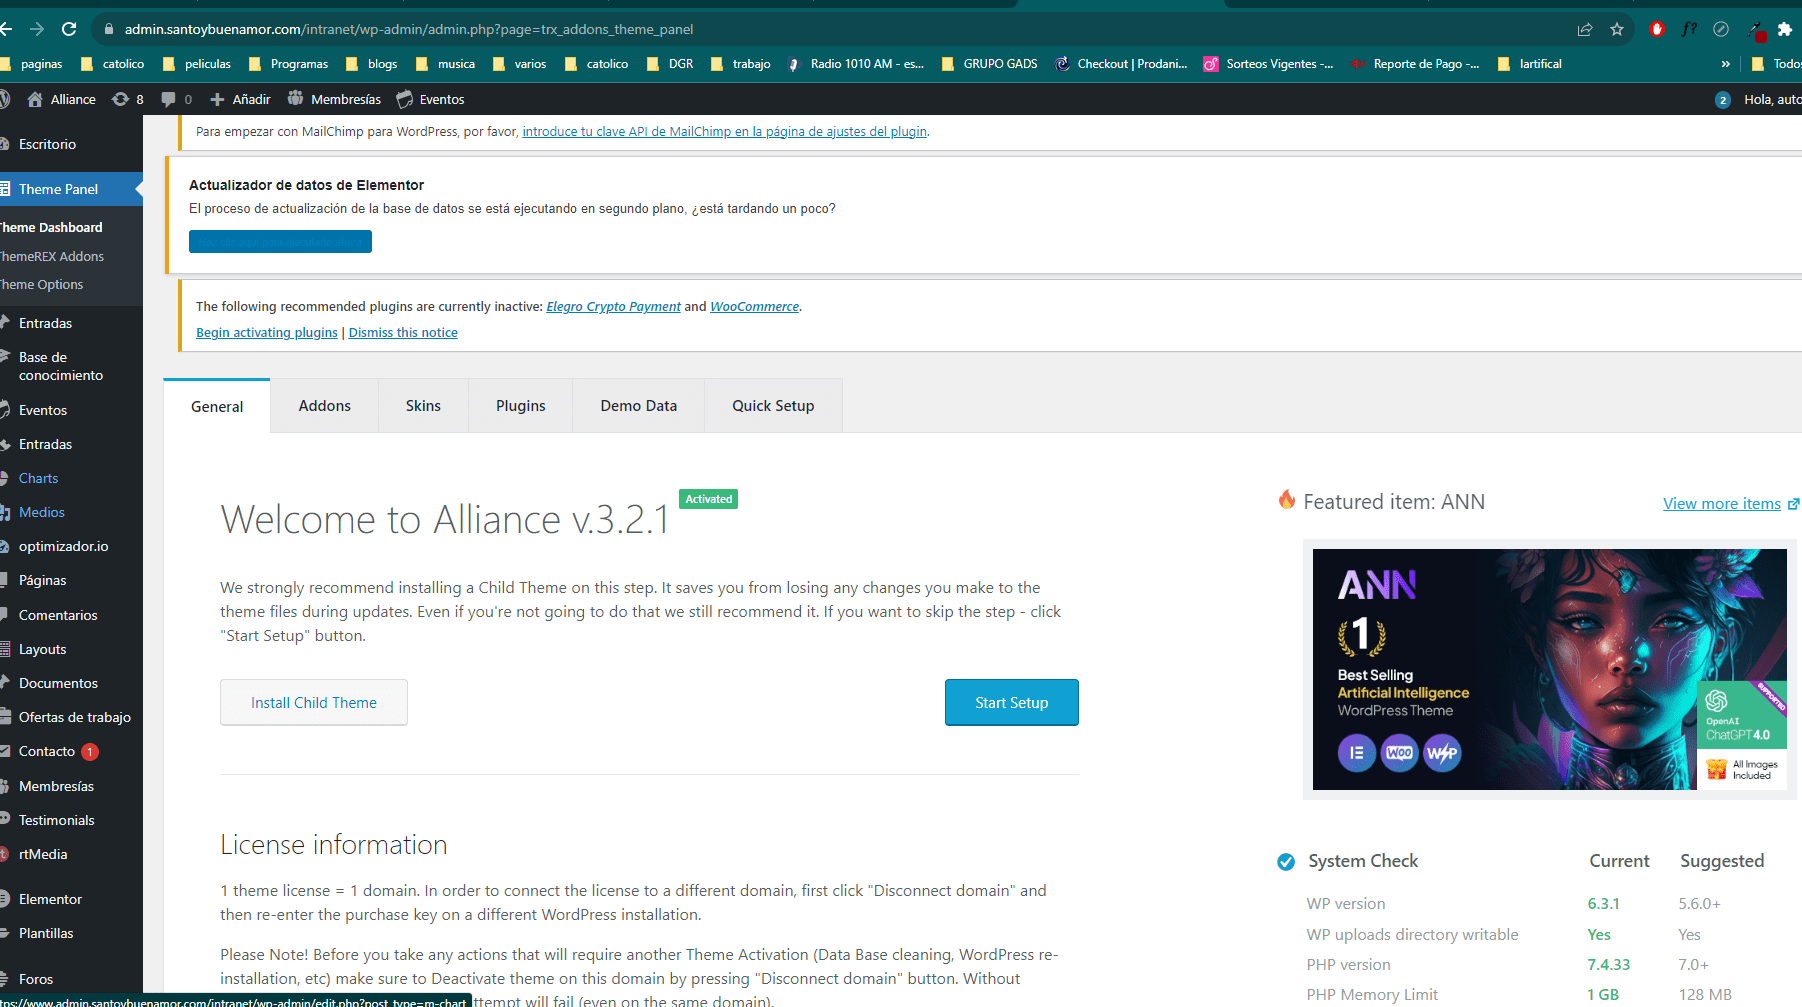Switch to the Addons tab

pyautogui.click(x=325, y=406)
